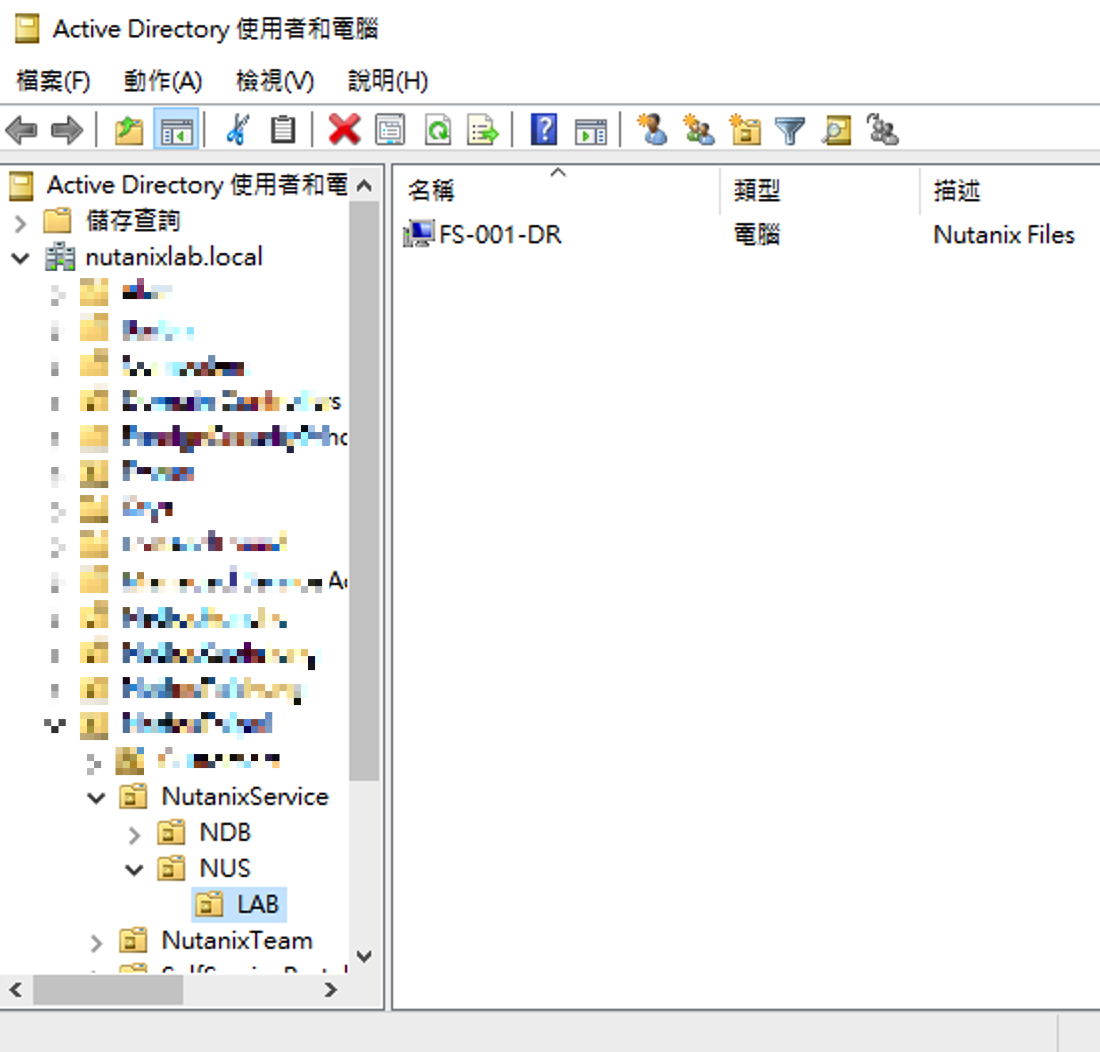Image resolution: width=1100 pixels, height=1052 pixels.
Task: Go up one level using folder icon
Action: [x=129, y=130]
